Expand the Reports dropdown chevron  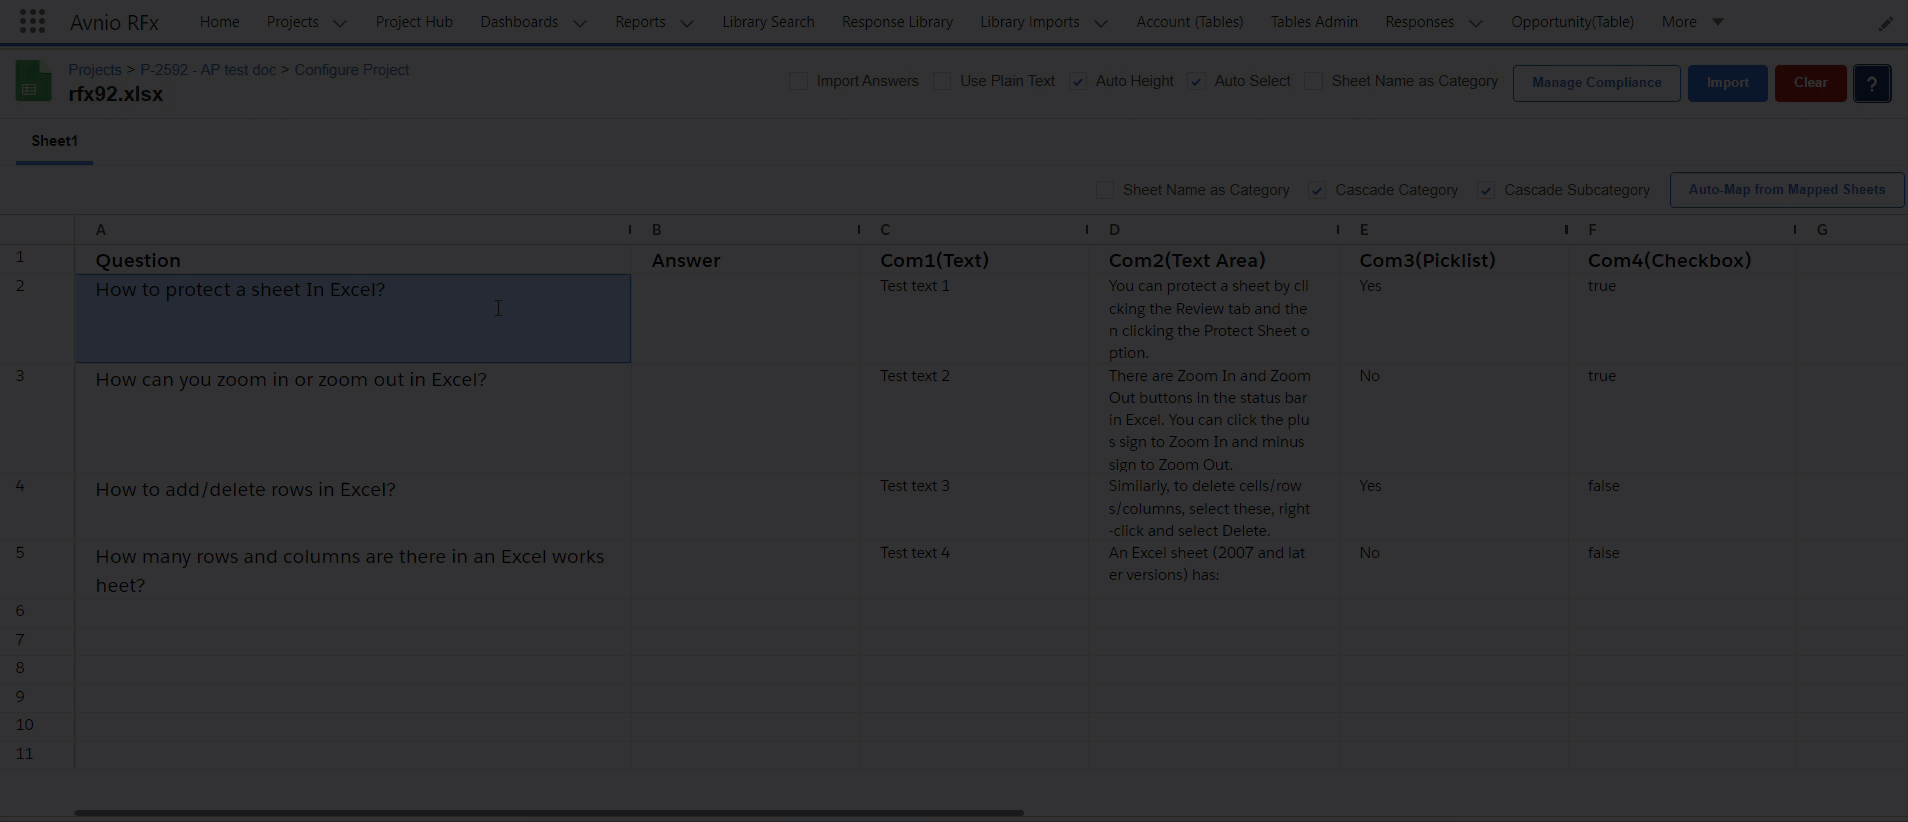[687, 23]
